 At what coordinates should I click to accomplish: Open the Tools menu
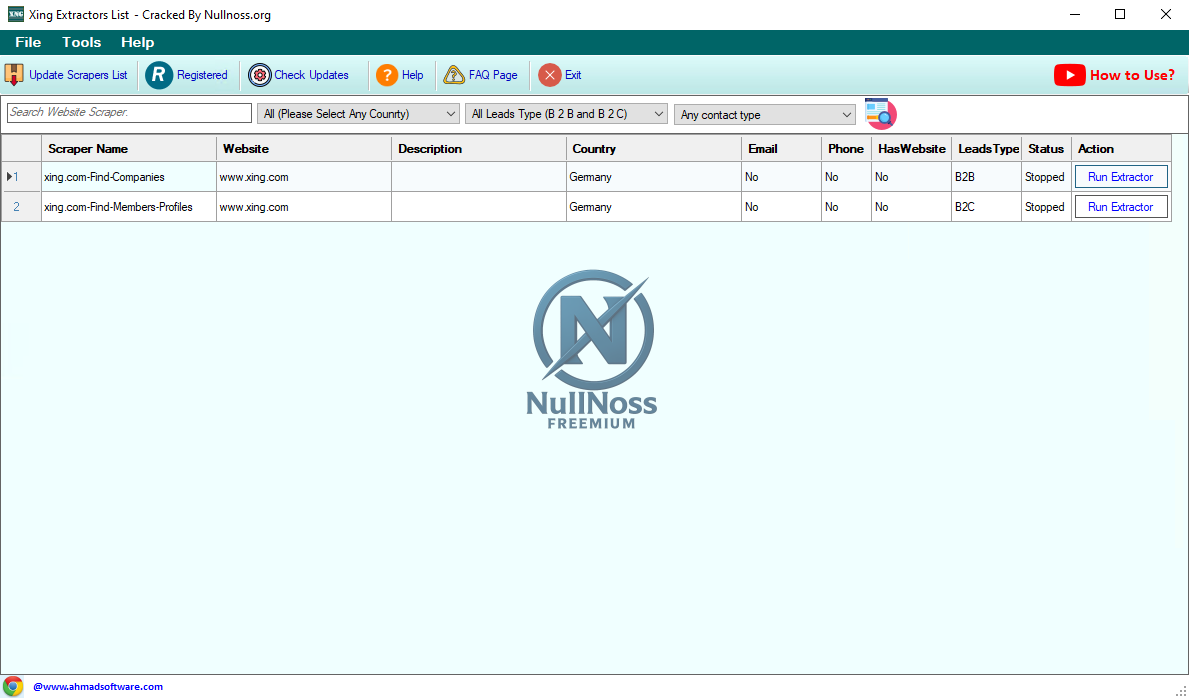[81, 42]
